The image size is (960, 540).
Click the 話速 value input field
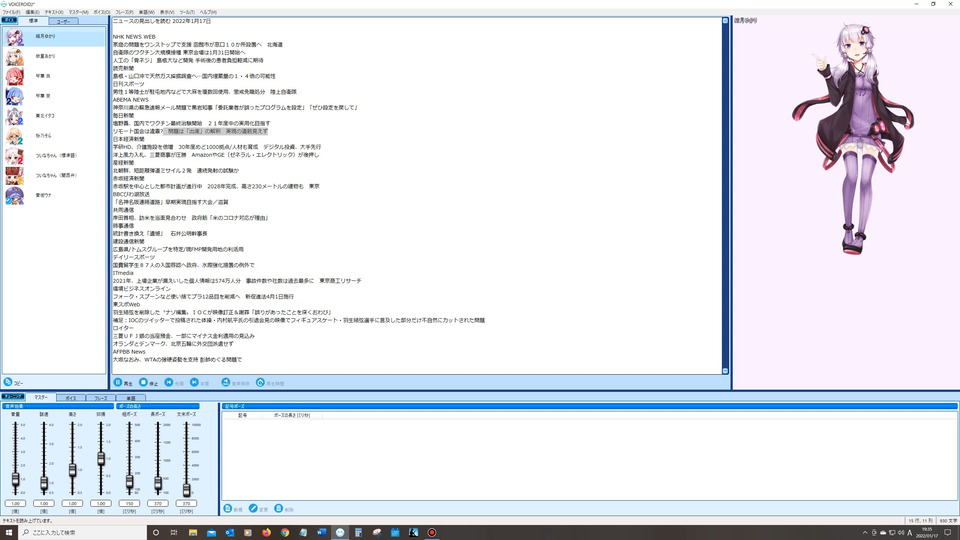(44, 503)
